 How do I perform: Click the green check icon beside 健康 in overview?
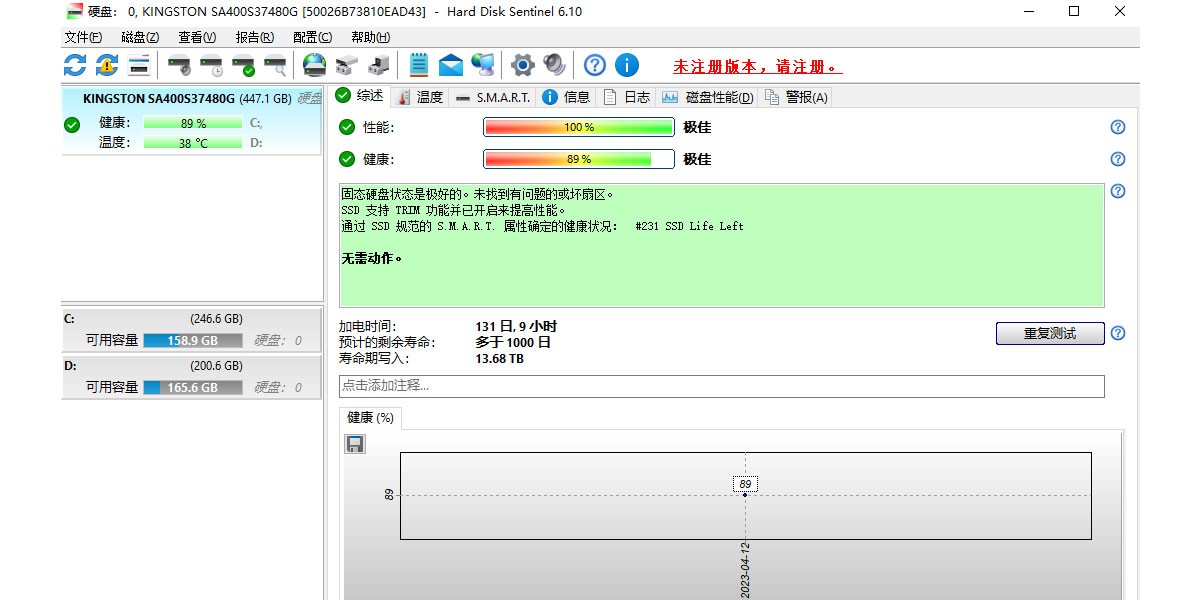(x=347, y=159)
